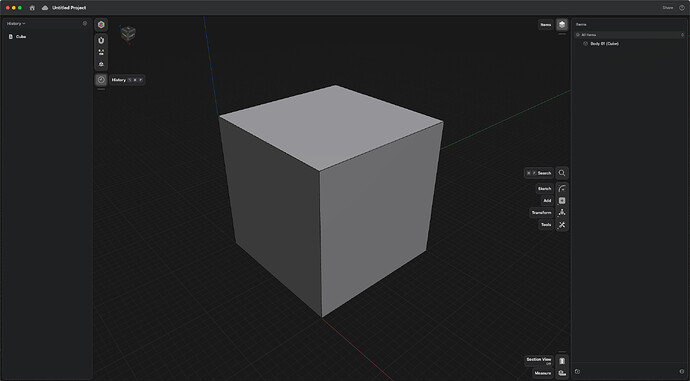Open the units settings icon
690x381 pixels.
[101, 52]
